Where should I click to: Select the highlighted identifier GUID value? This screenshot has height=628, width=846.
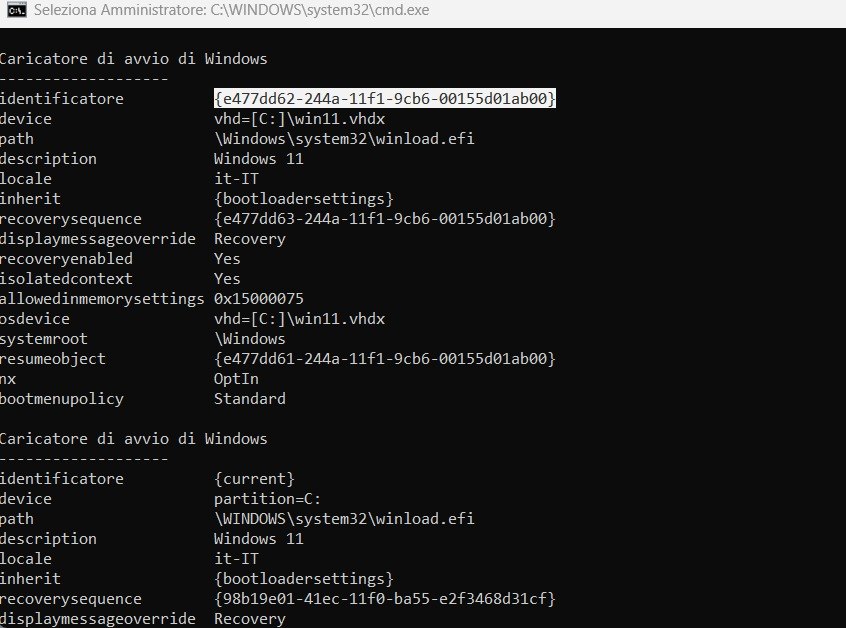click(x=385, y=98)
